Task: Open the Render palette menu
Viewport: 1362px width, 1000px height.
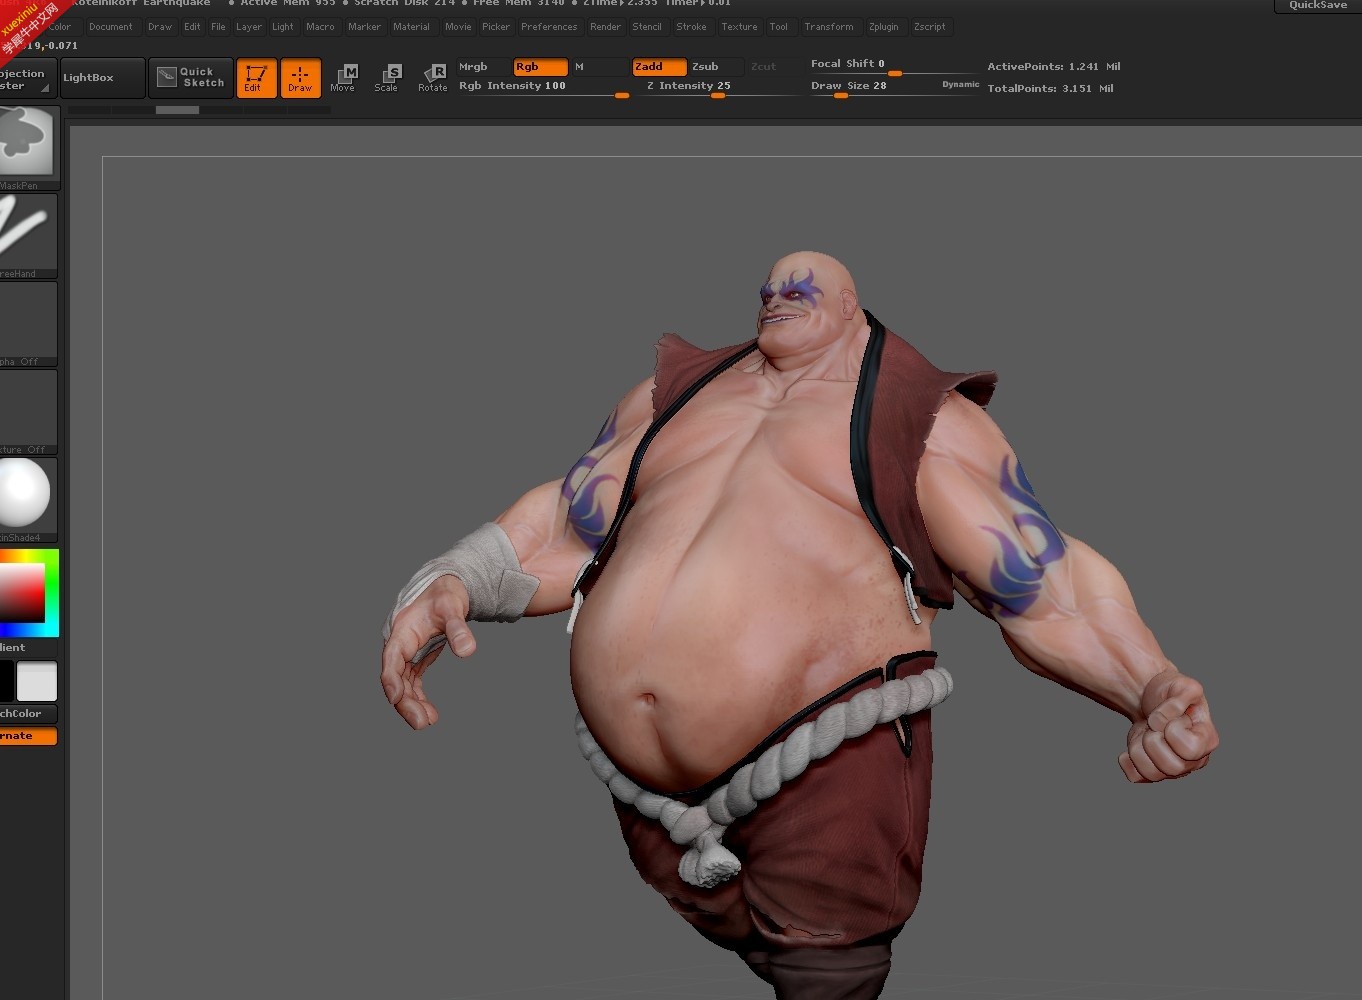Action: pyautogui.click(x=605, y=27)
